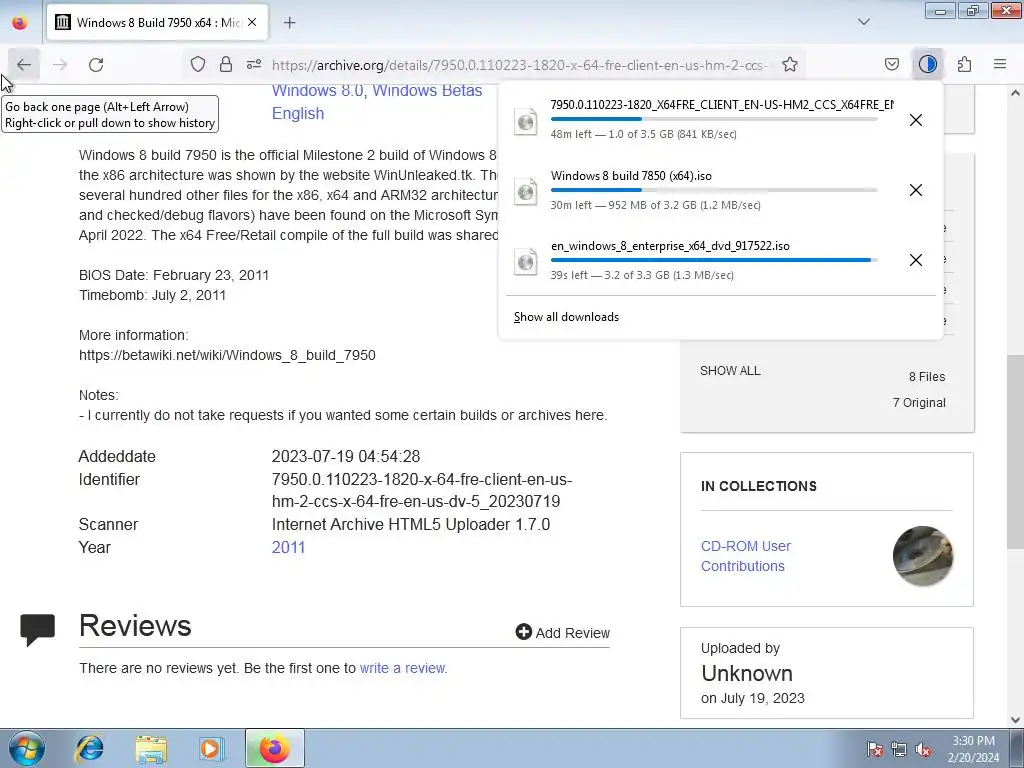This screenshot has height=768, width=1024.
Task: Reload the current page
Action: coord(96,65)
